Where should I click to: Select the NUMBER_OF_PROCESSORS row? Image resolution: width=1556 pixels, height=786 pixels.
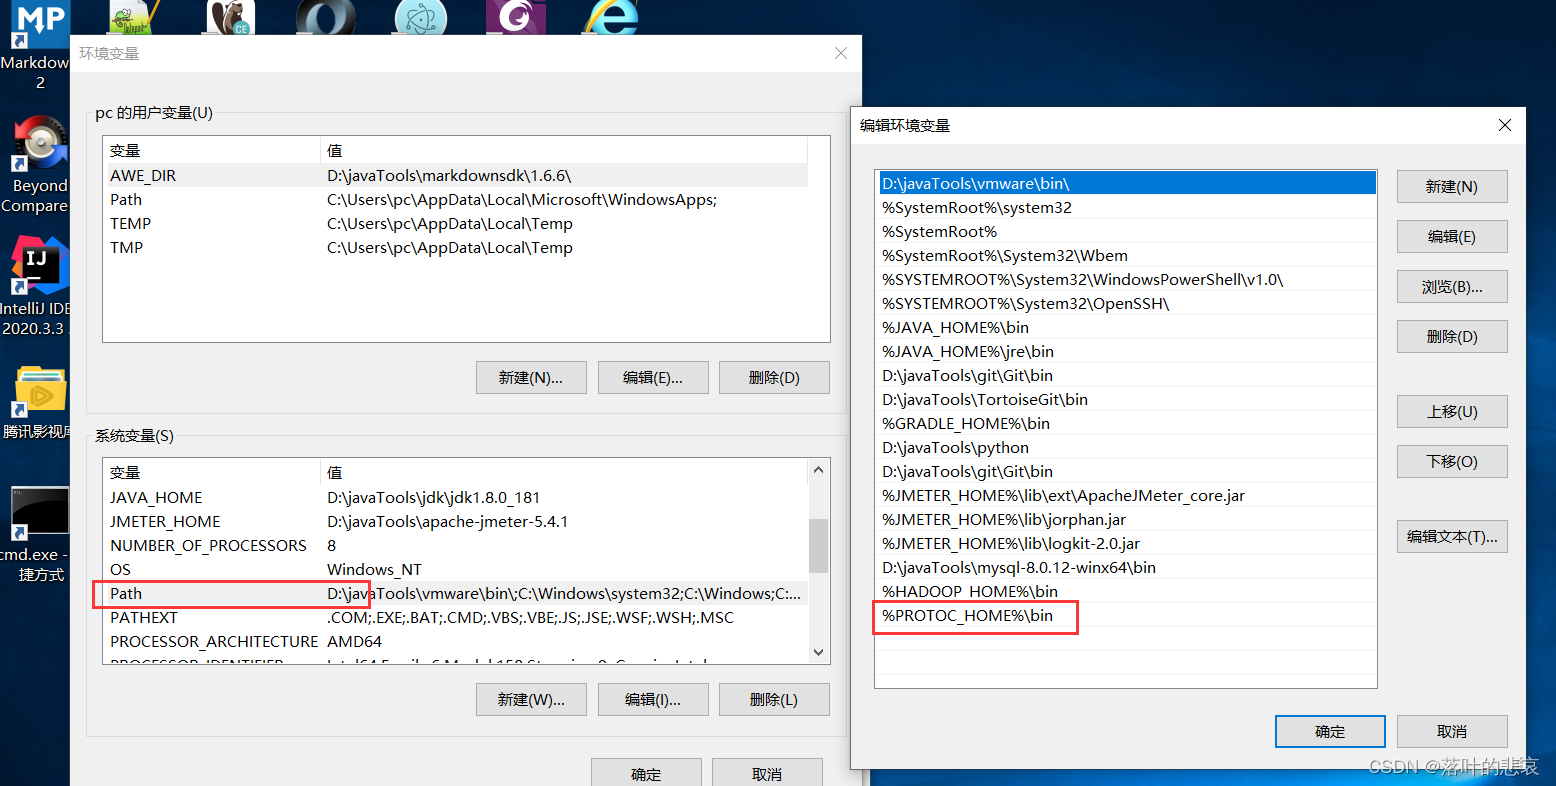click(455, 545)
